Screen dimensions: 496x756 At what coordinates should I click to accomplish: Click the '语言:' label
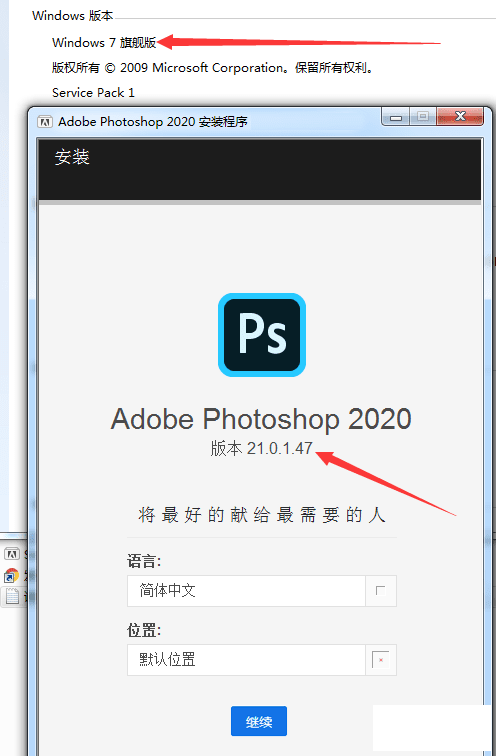(144, 561)
